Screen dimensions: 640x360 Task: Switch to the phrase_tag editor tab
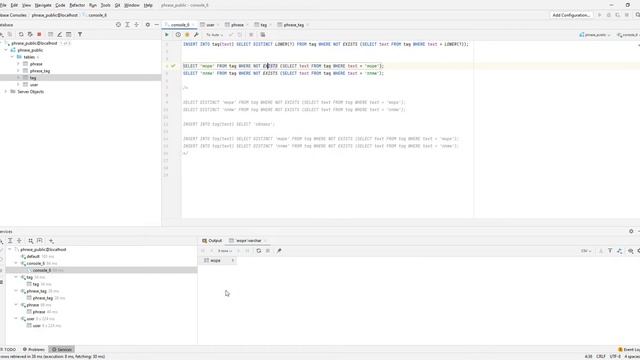[293, 25]
